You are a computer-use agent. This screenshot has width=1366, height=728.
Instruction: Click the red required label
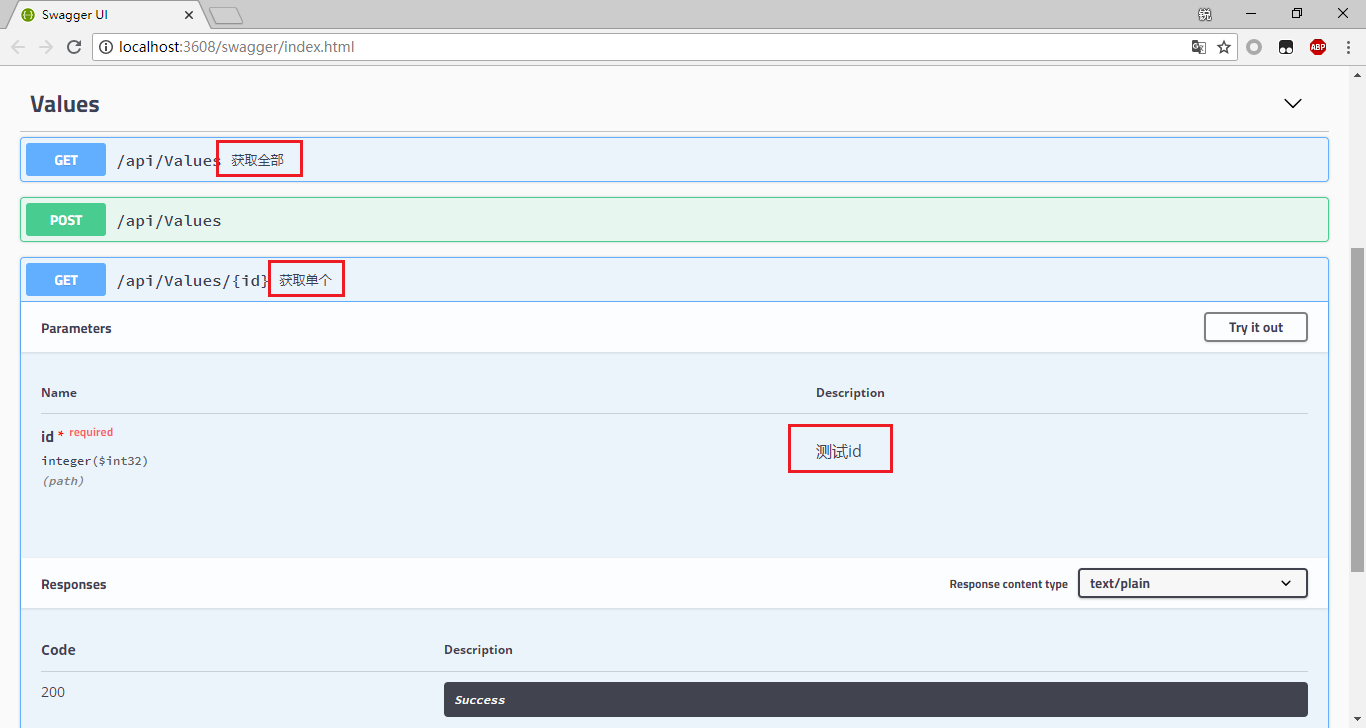tap(91, 433)
